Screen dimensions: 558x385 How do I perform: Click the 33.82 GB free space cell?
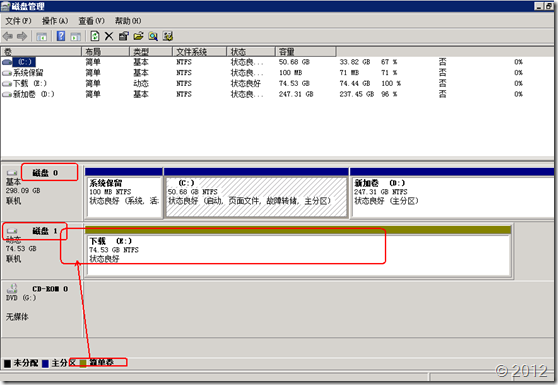click(x=355, y=62)
